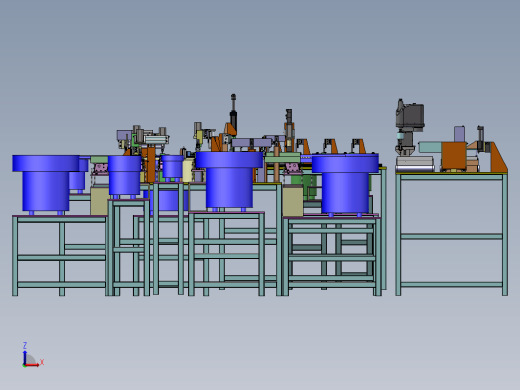
Task: Select the large orange block on the right table
Action: pyautogui.click(x=454, y=156)
